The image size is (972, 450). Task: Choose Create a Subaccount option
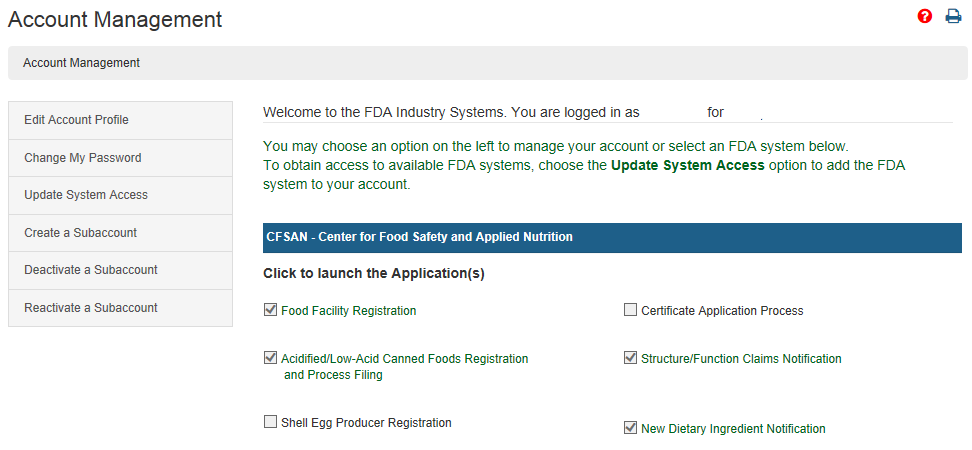81,233
